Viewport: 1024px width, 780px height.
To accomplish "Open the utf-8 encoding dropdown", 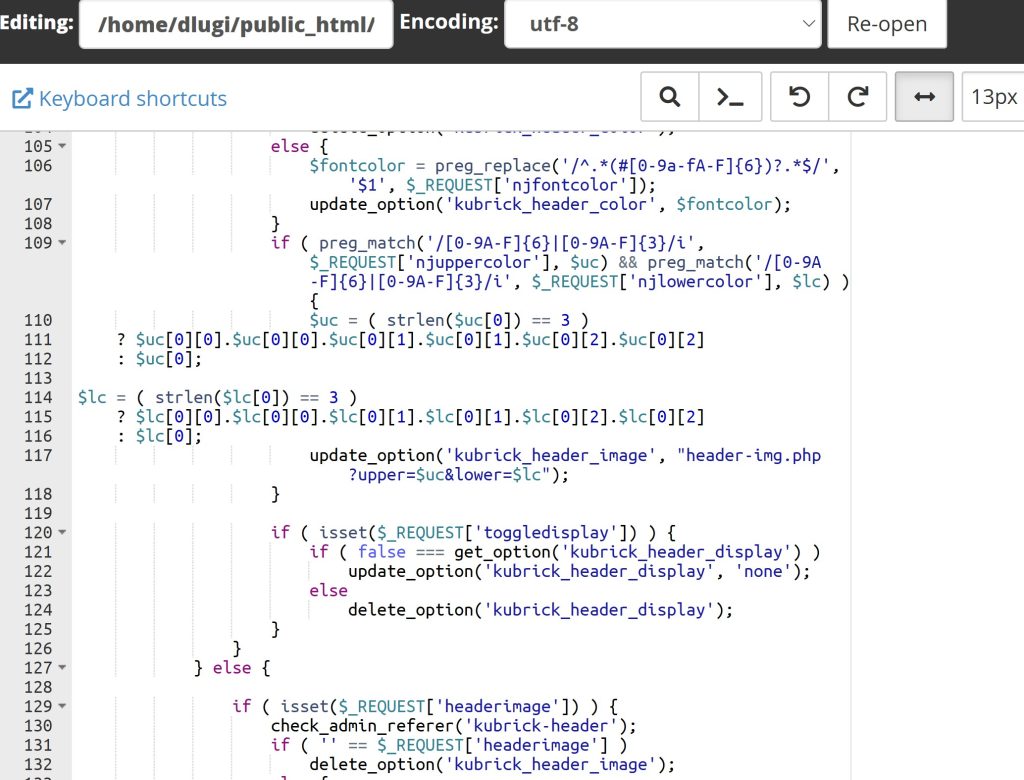I will point(662,23).
